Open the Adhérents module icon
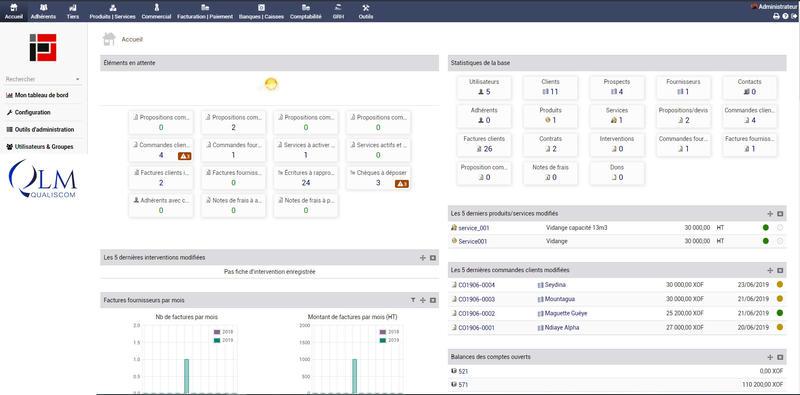Screen dimensions: 800x395 click(43, 8)
